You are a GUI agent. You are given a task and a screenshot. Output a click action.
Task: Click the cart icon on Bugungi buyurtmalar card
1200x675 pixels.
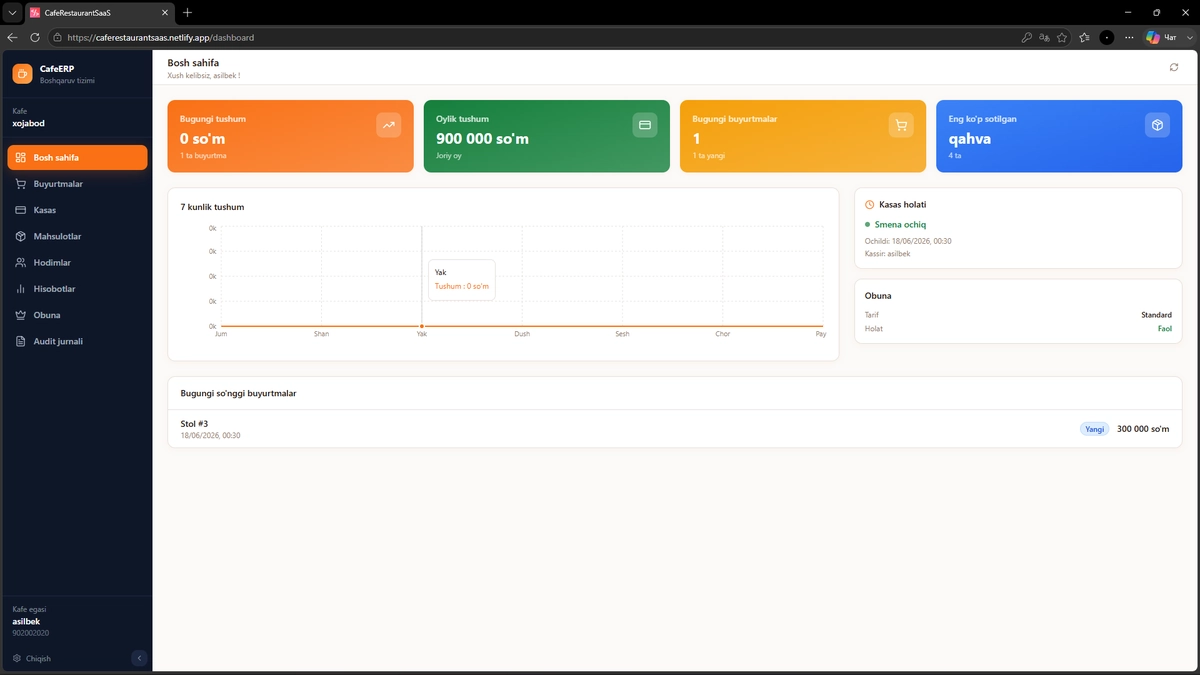(901, 125)
